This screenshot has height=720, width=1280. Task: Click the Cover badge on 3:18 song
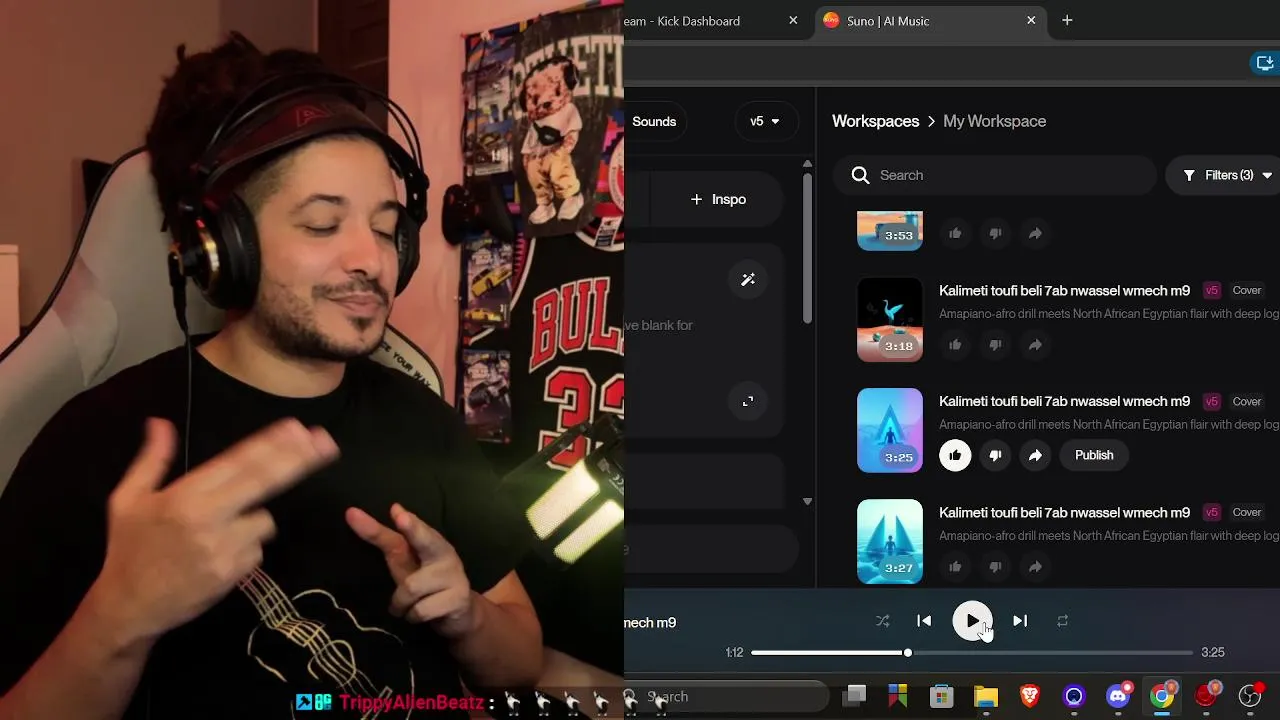point(1247,290)
